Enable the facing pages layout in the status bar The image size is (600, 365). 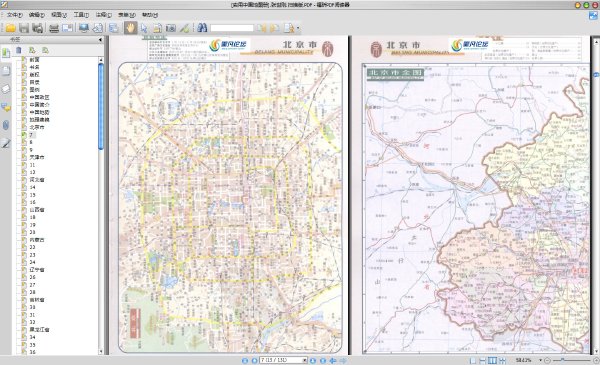click(492, 360)
